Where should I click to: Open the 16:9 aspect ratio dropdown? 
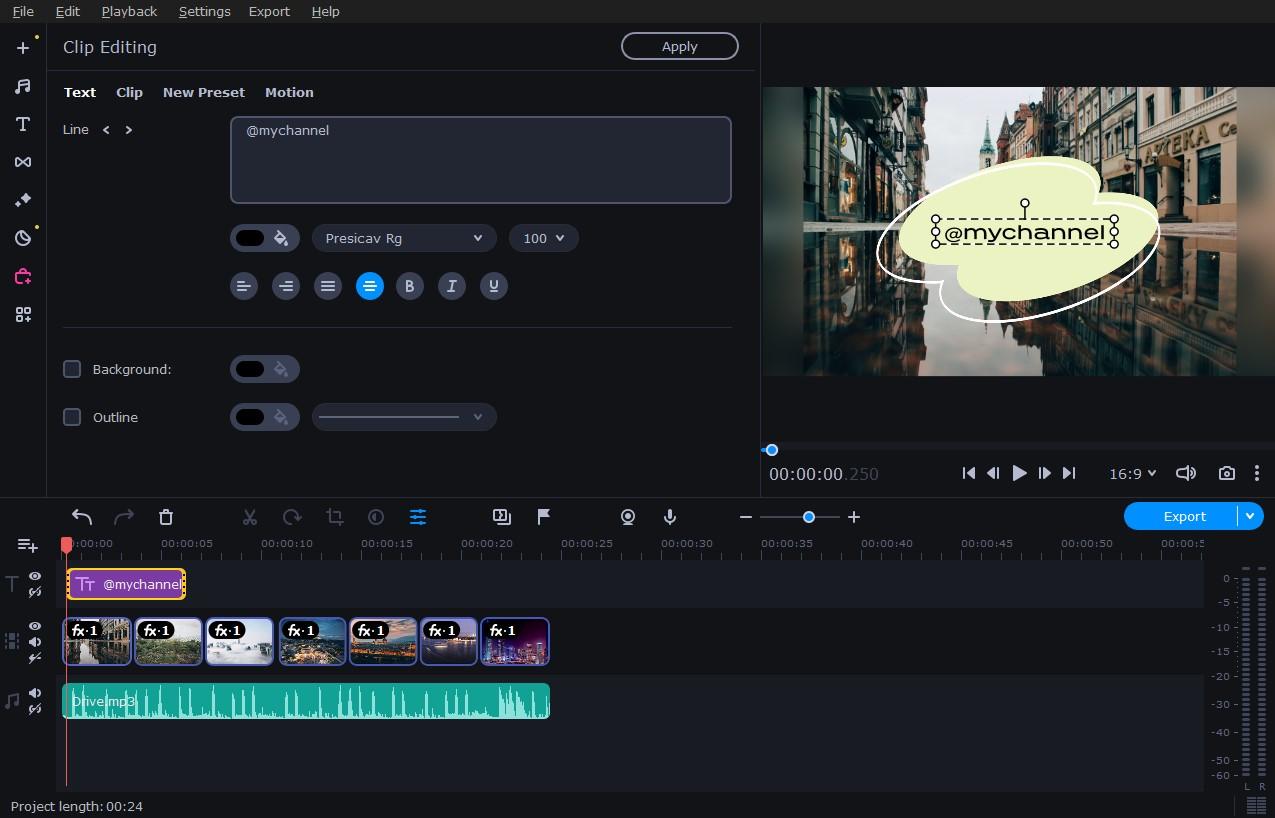(x=1132, y=473)
